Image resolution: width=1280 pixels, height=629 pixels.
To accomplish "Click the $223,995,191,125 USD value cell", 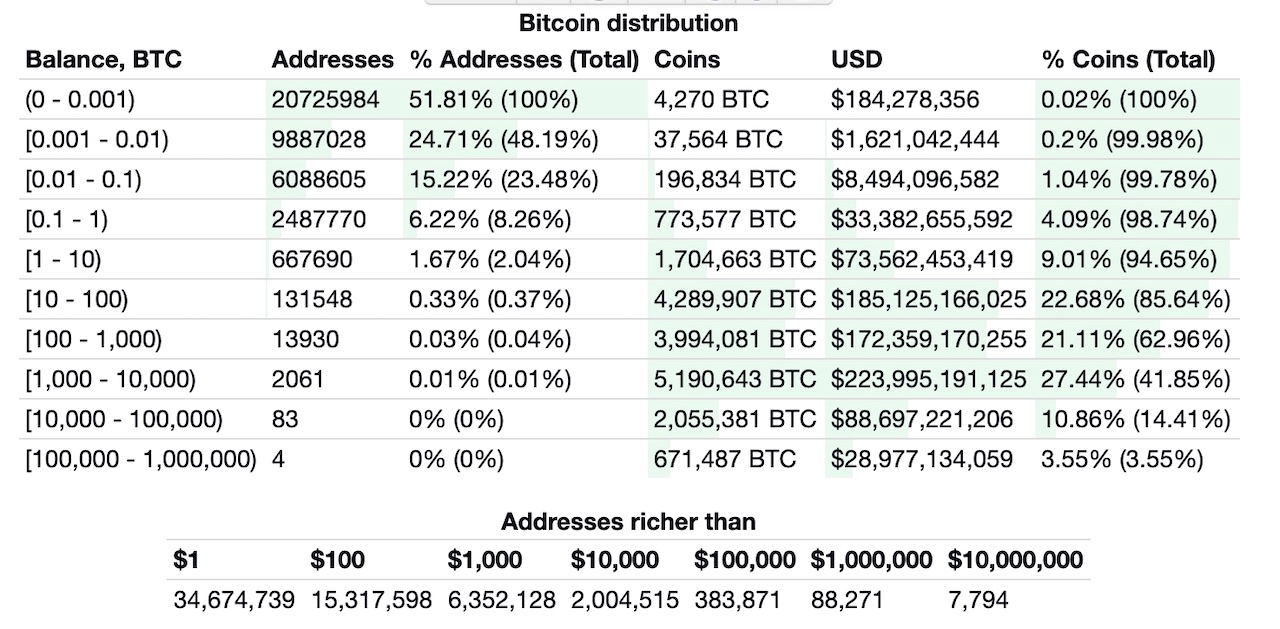I will pyautogui.click(x=928, y=380).
